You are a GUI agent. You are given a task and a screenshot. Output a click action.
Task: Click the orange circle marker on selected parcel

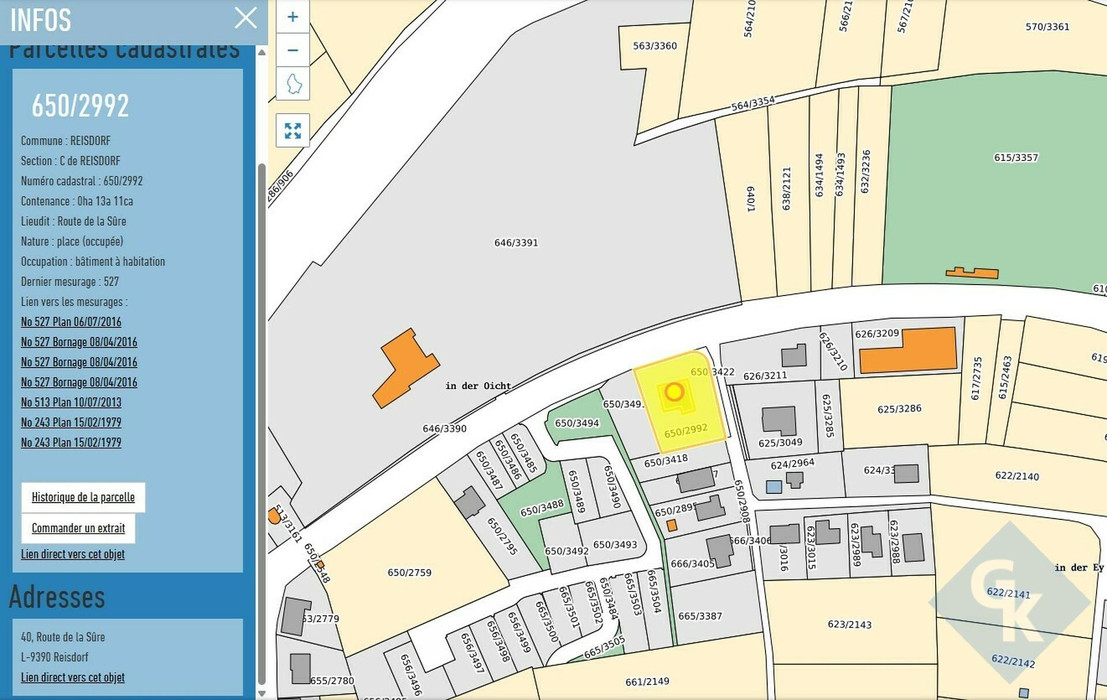[674, 392]
